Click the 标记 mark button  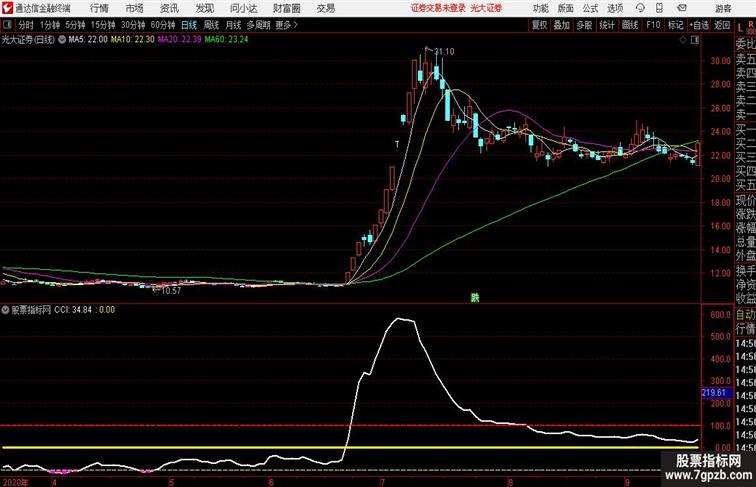675,25
